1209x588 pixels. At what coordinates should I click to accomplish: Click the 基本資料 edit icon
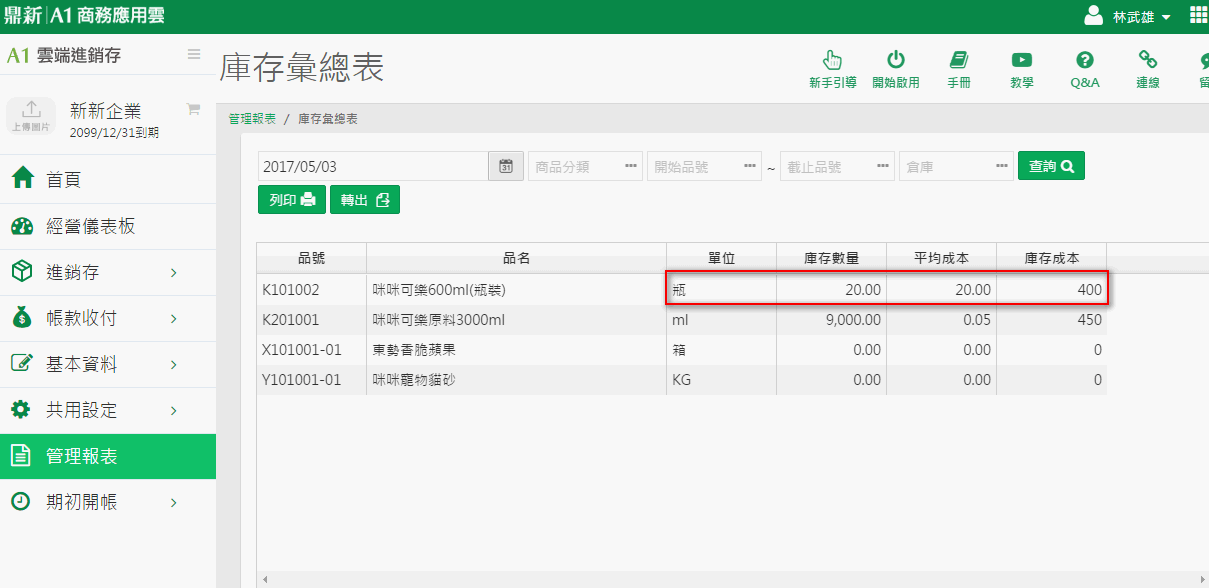pos(21,364)
